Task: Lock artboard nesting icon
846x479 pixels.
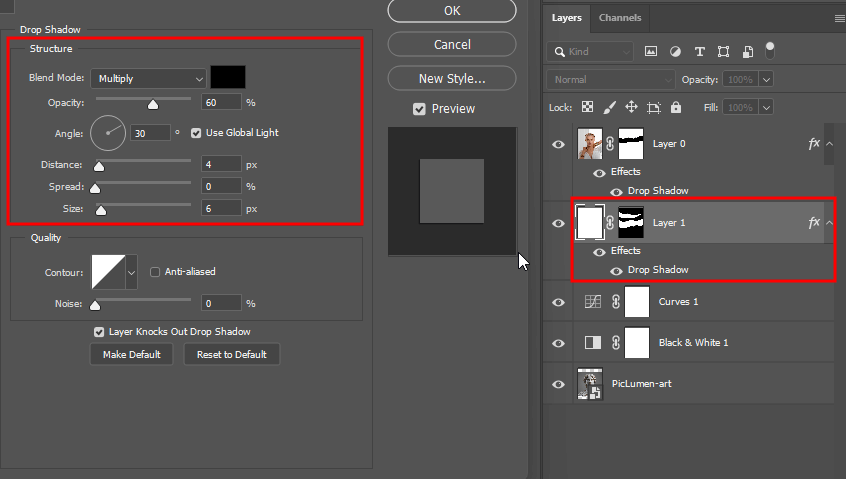Action: click(653, 107)
